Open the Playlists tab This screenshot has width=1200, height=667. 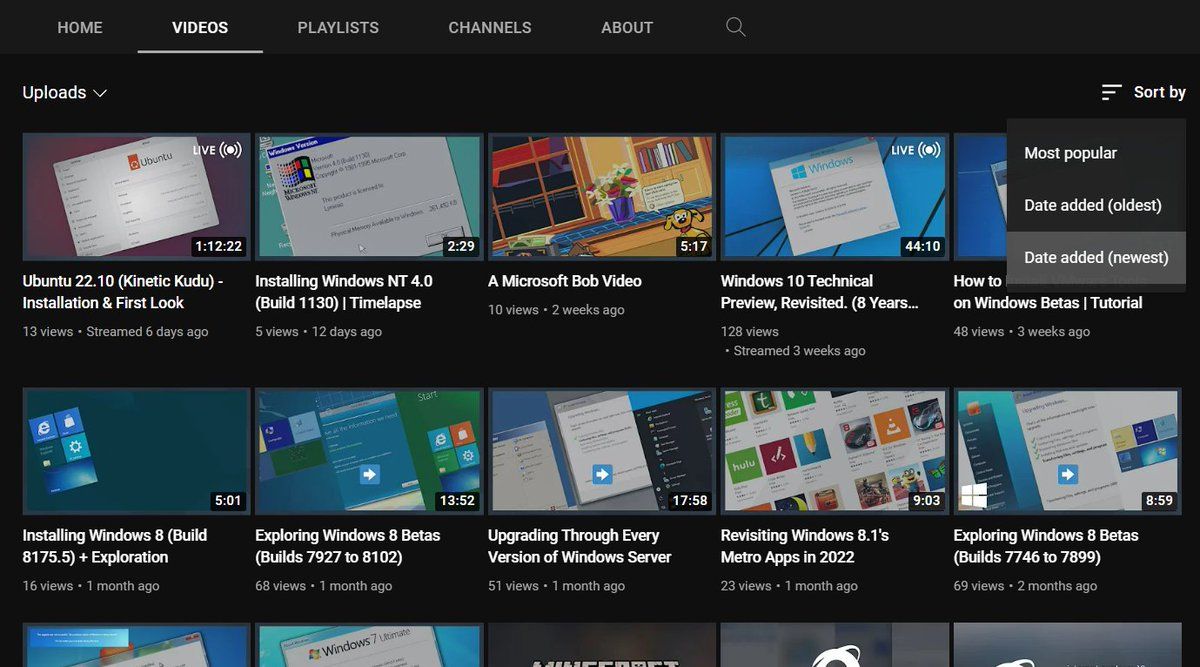(338, 27)
